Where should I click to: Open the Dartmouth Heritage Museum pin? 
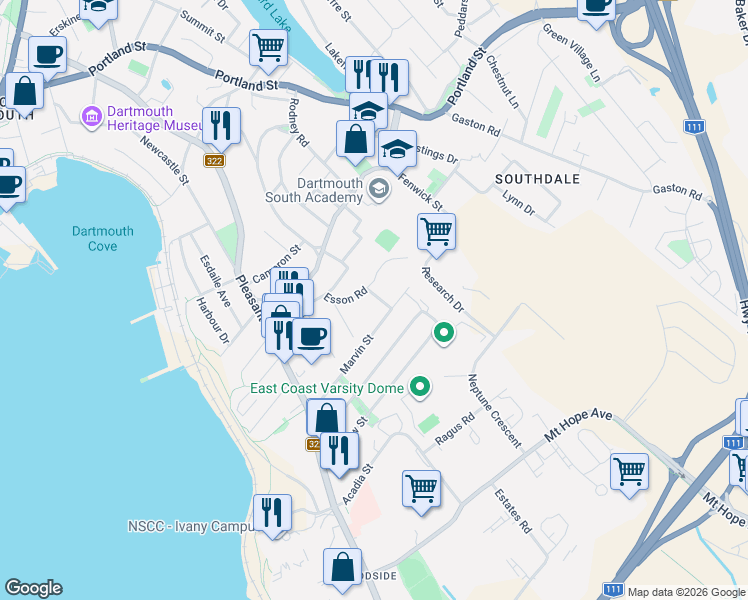91,117
